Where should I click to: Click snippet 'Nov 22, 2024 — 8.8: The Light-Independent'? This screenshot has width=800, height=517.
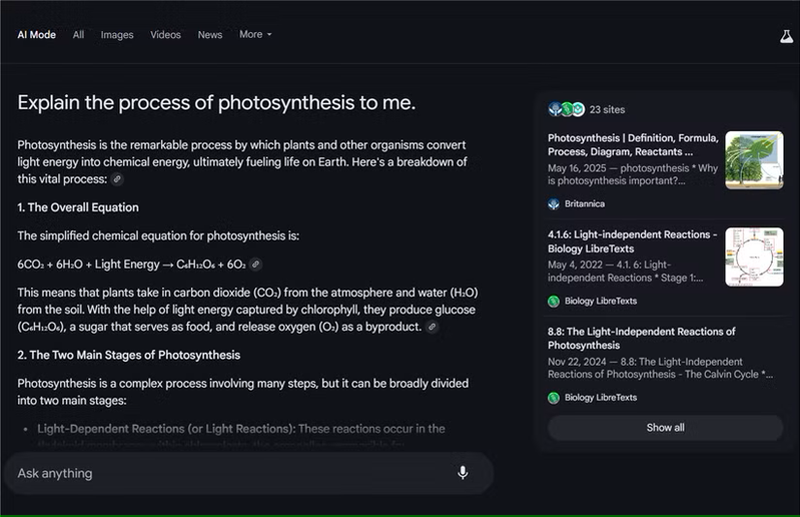pos(660,367)
